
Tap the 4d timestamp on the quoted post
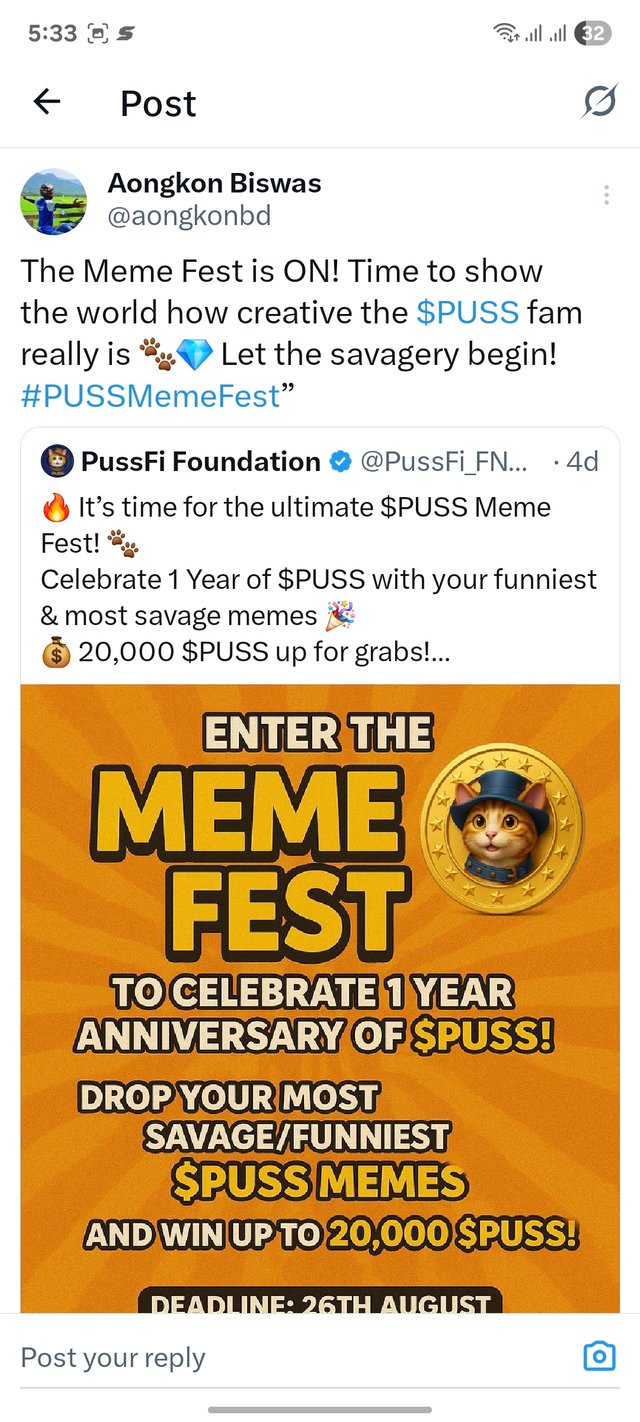click(581, 461)
